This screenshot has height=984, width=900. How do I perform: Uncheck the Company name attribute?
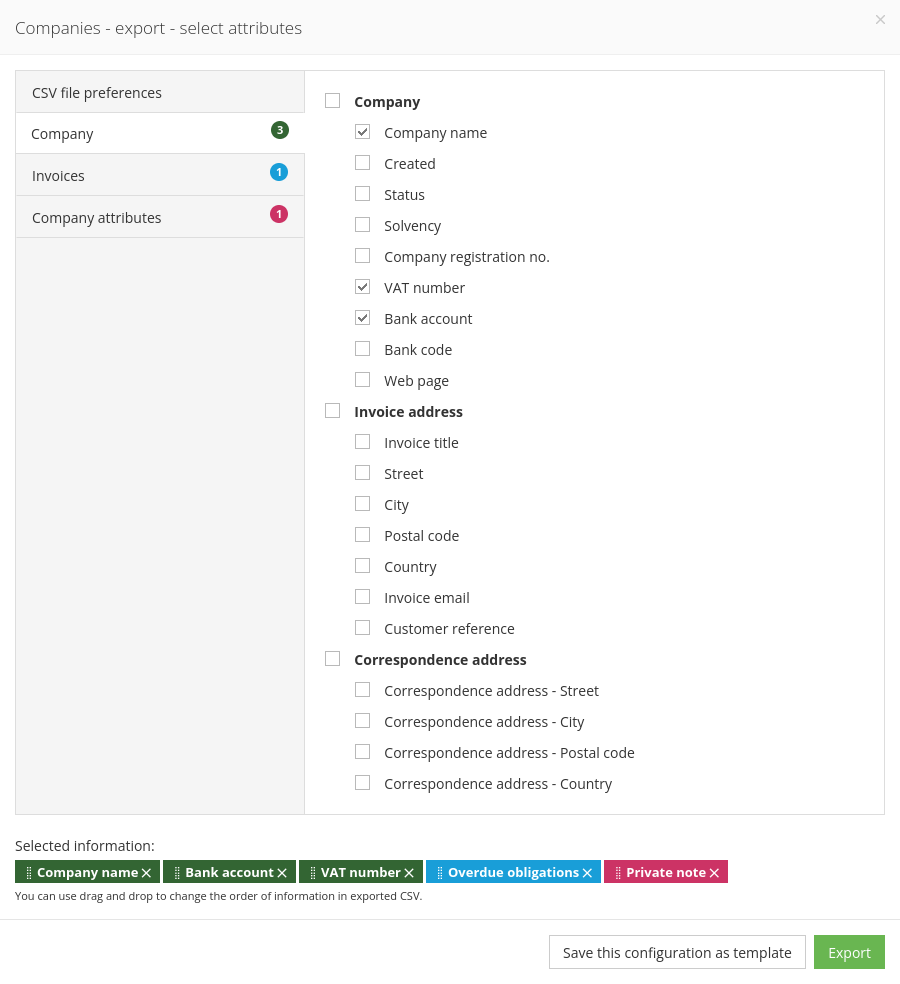tap(362, 131)
